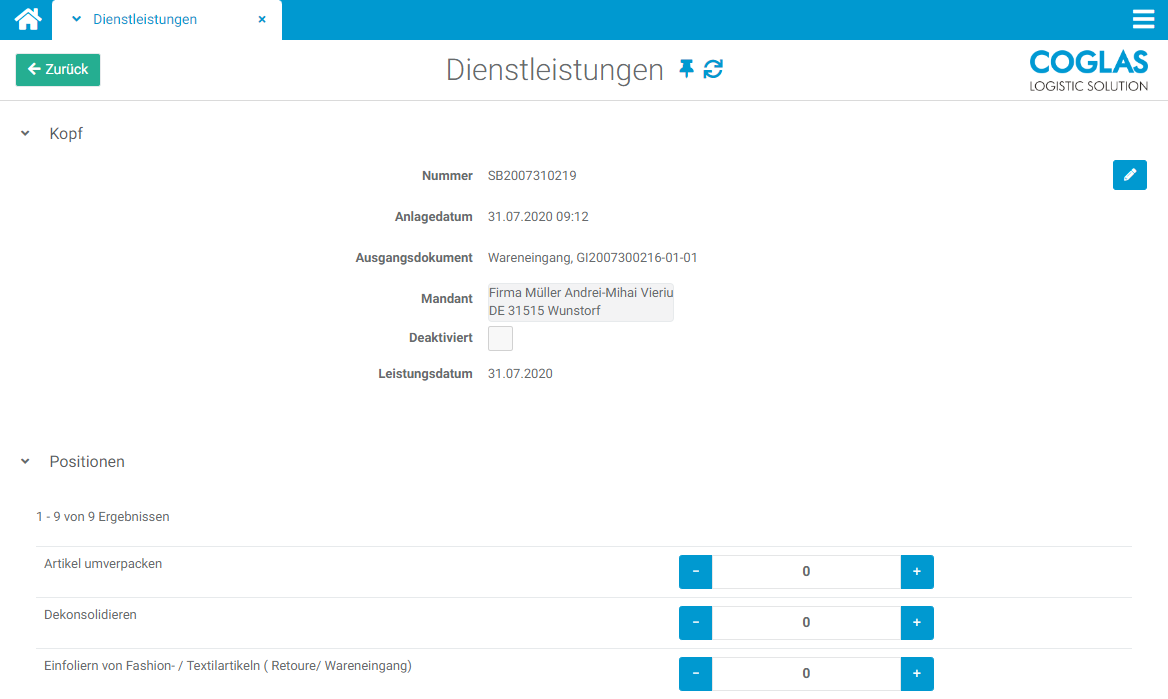
Task: Click the COGLAS logo
Action: (1088, 70)
